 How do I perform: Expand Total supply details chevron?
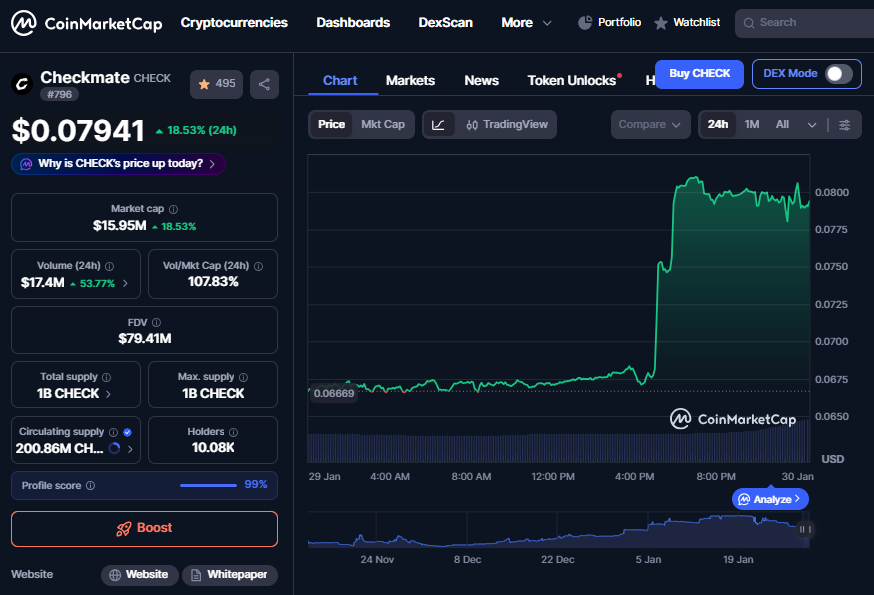108,394
